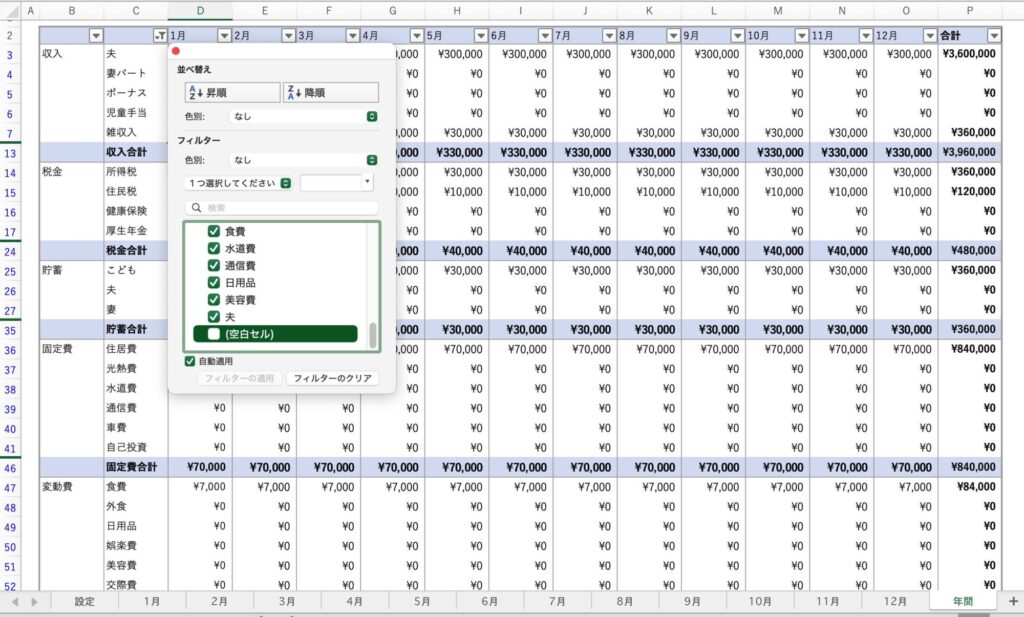Click the active filter icon on column C

point(159,35)
